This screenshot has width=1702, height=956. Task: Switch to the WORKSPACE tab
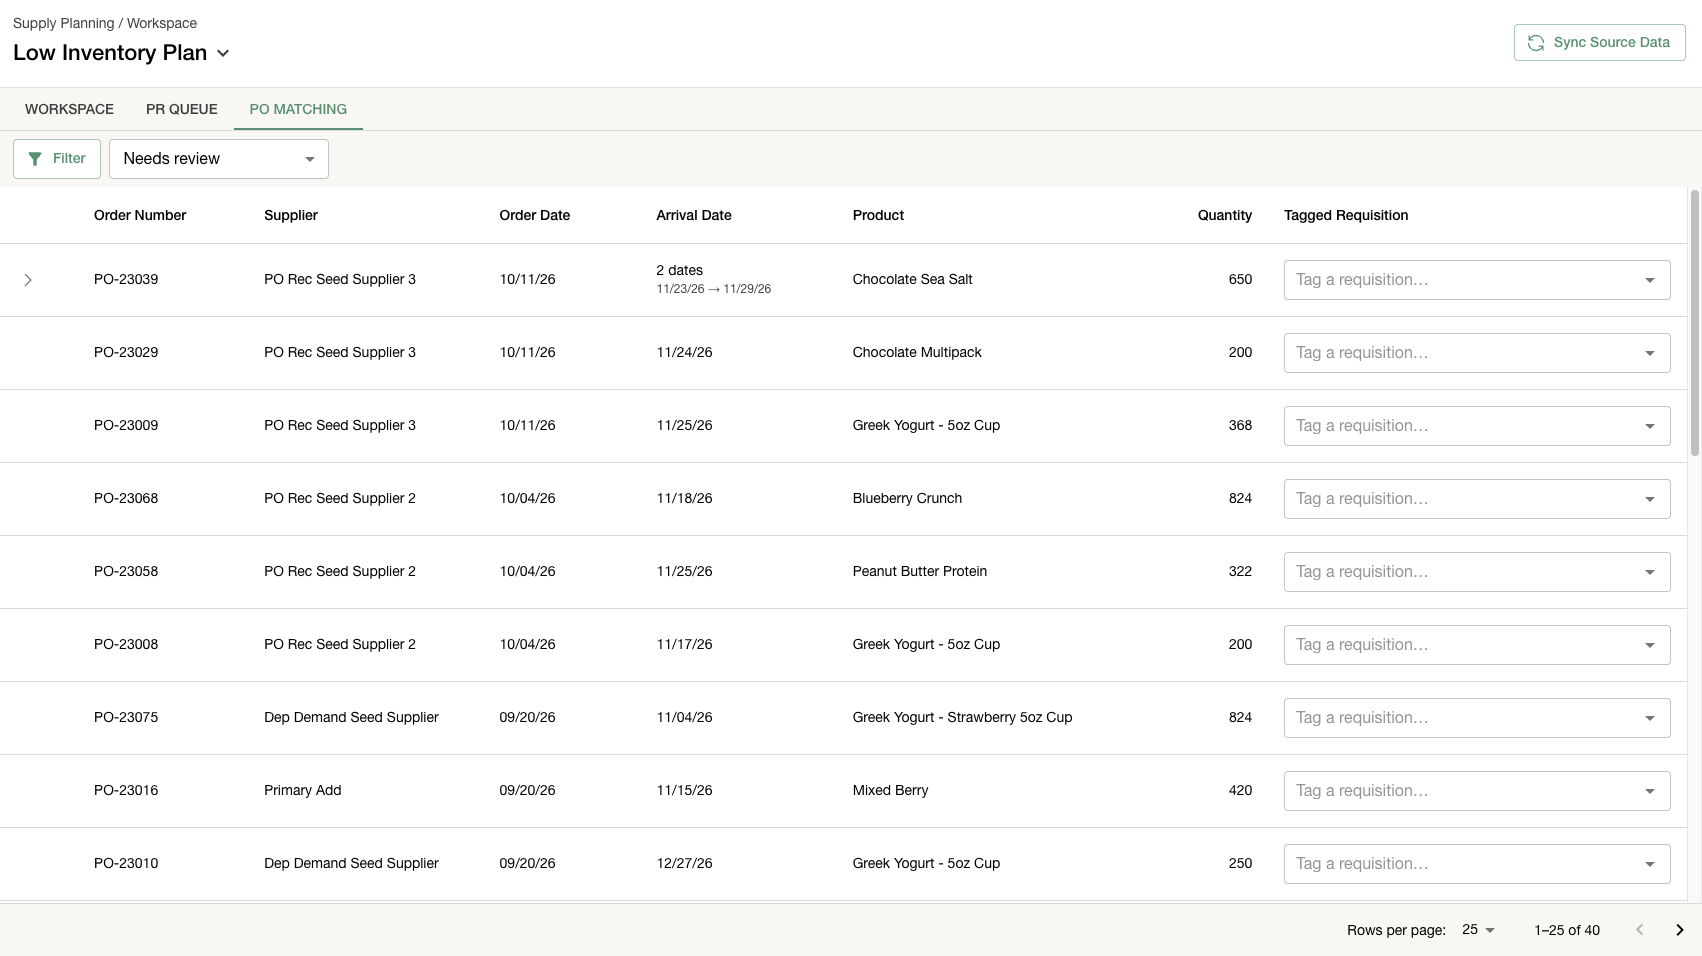coord(69,109)
